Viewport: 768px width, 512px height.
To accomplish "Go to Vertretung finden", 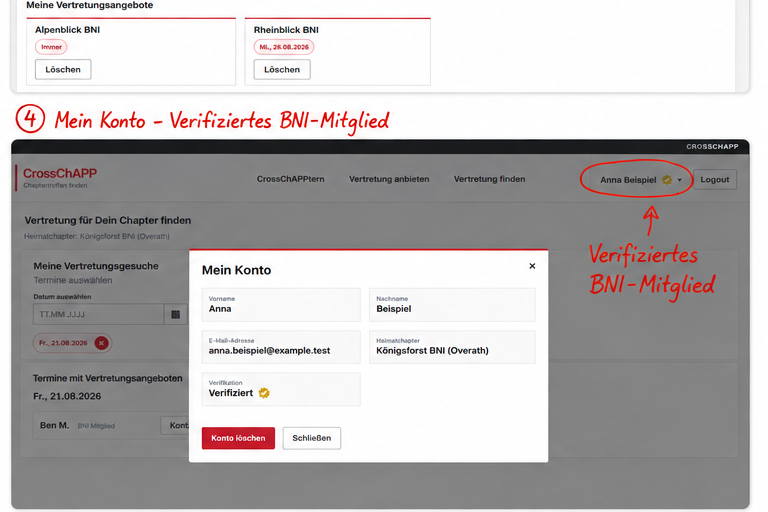I will coord(489,179).
